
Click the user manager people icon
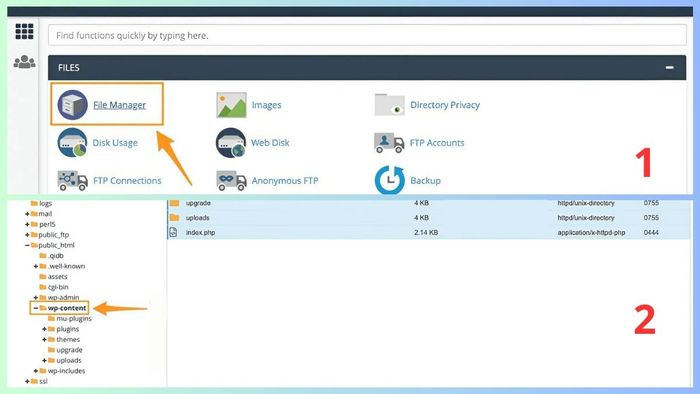tap(24, 62)
